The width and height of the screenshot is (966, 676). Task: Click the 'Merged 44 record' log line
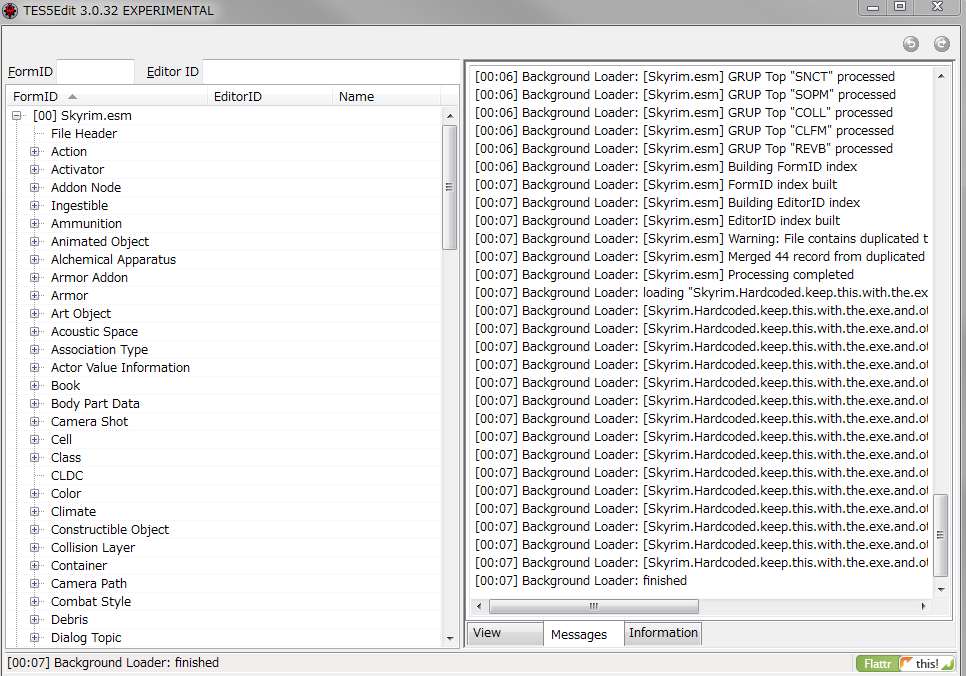[x=700, y=256]
